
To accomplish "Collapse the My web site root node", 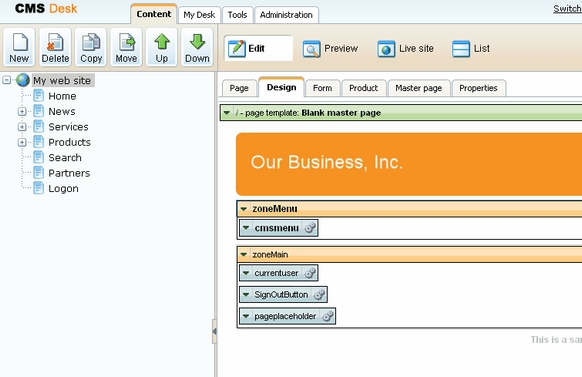I will click(7, 80).
